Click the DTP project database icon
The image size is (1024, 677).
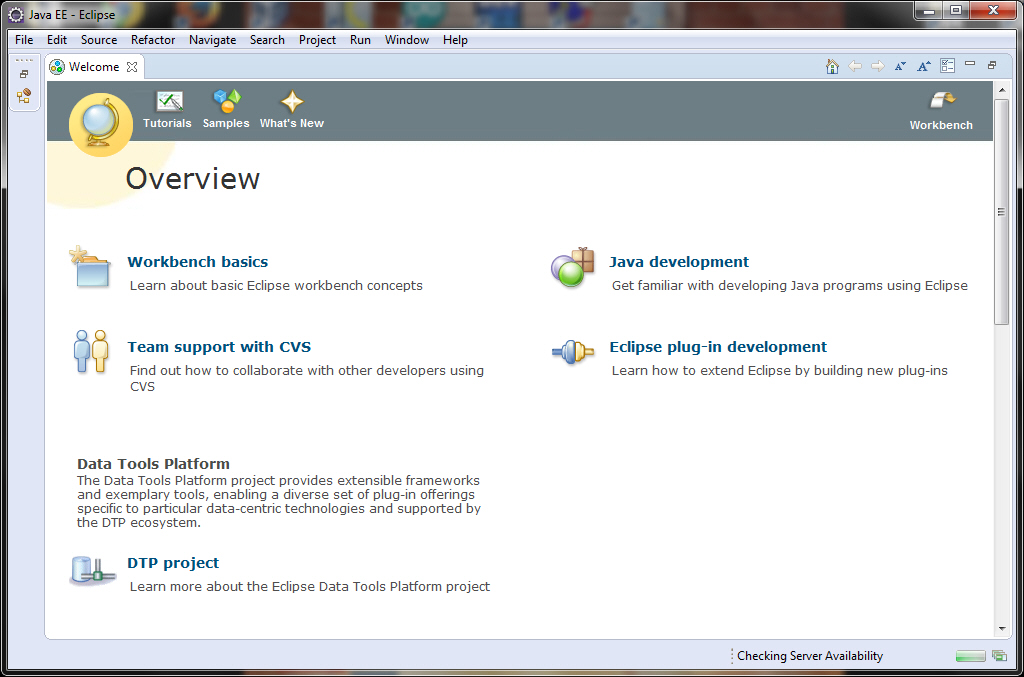coord(92,570)
